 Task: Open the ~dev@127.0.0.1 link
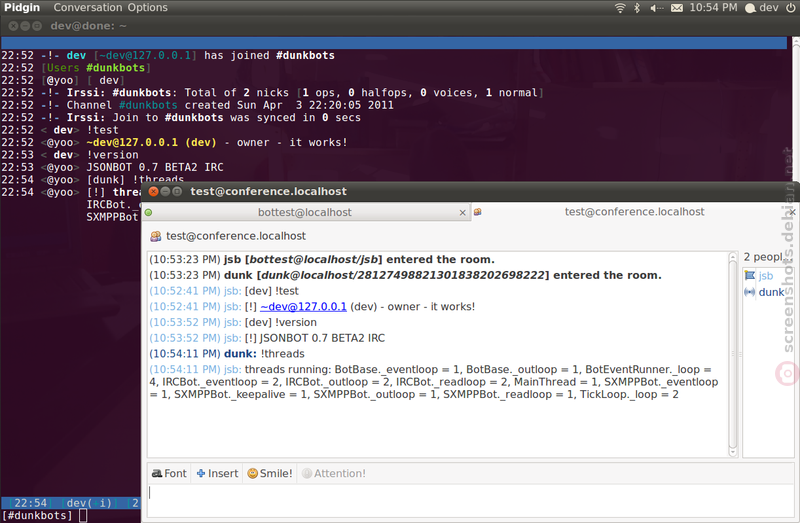[x=303, y=307]
